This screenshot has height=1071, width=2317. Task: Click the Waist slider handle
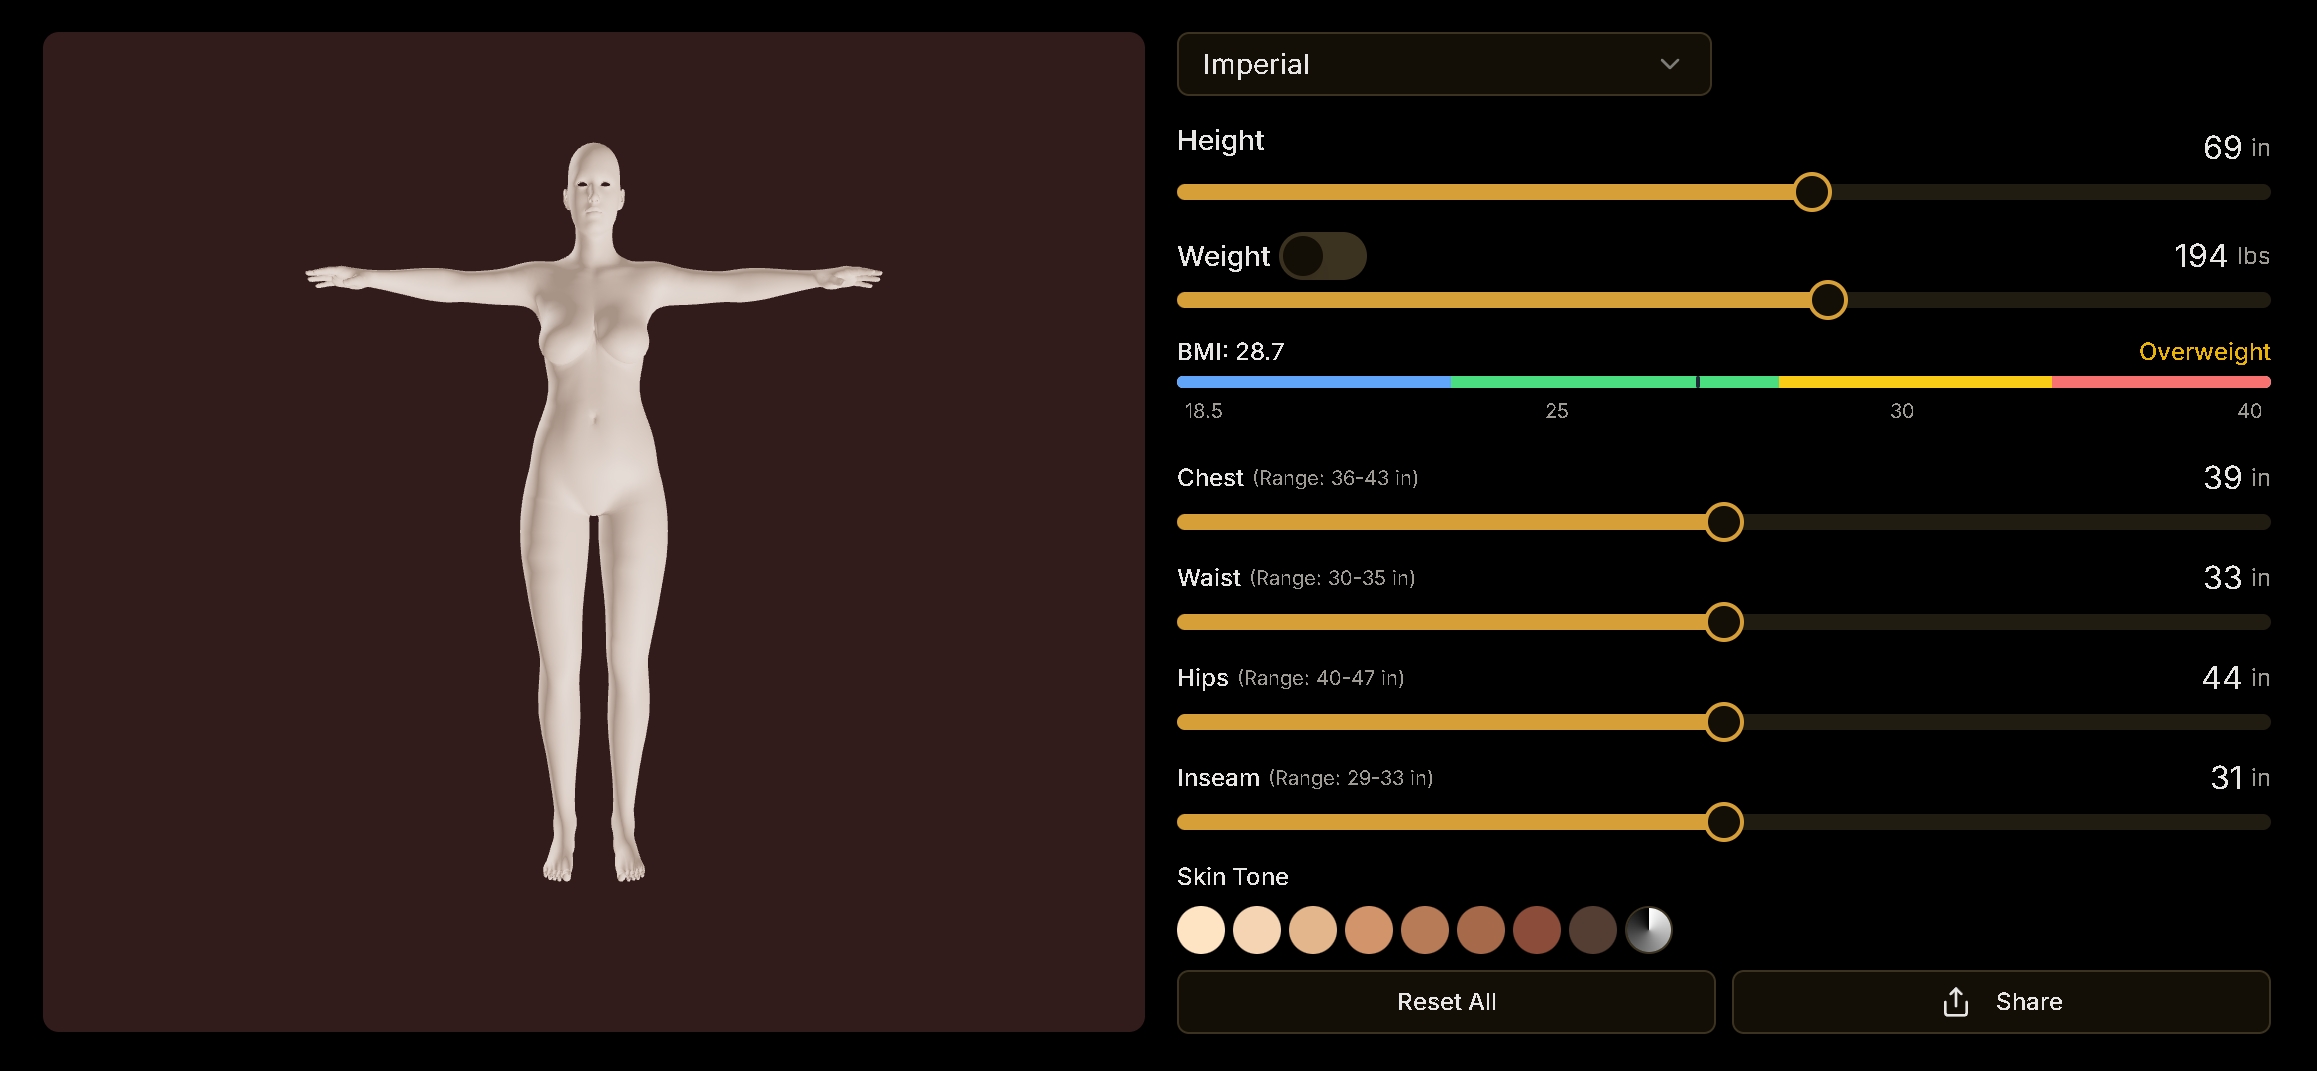click(1723, 621)
